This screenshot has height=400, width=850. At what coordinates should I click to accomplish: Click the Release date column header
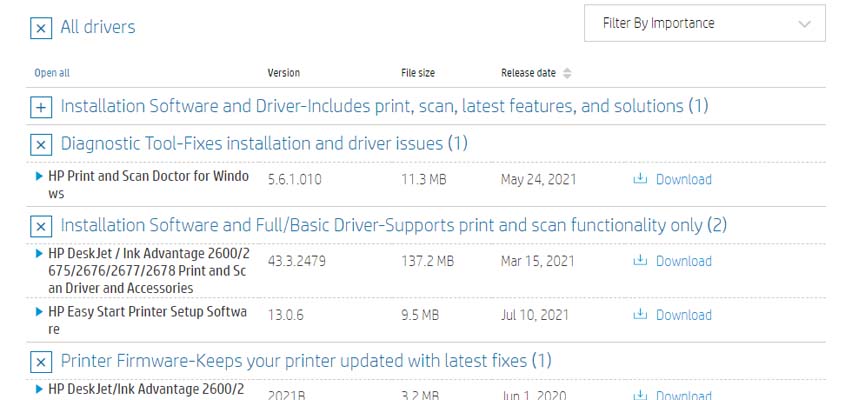[x=528, y=73]
